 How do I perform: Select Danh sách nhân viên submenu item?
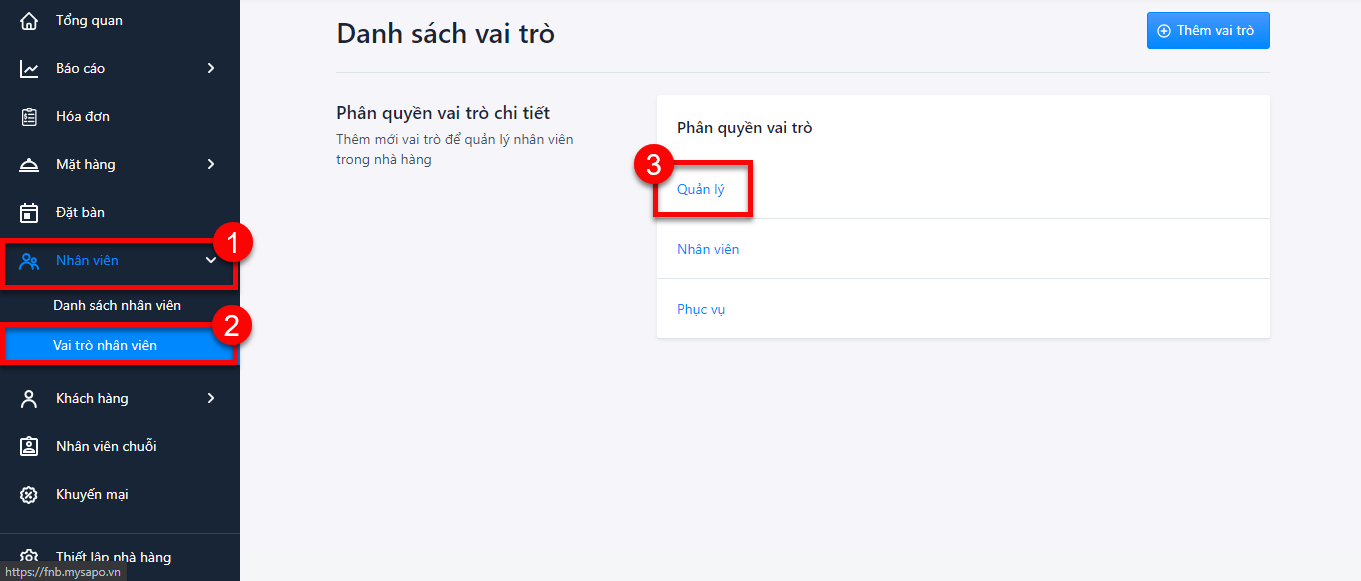coord(120,305)
